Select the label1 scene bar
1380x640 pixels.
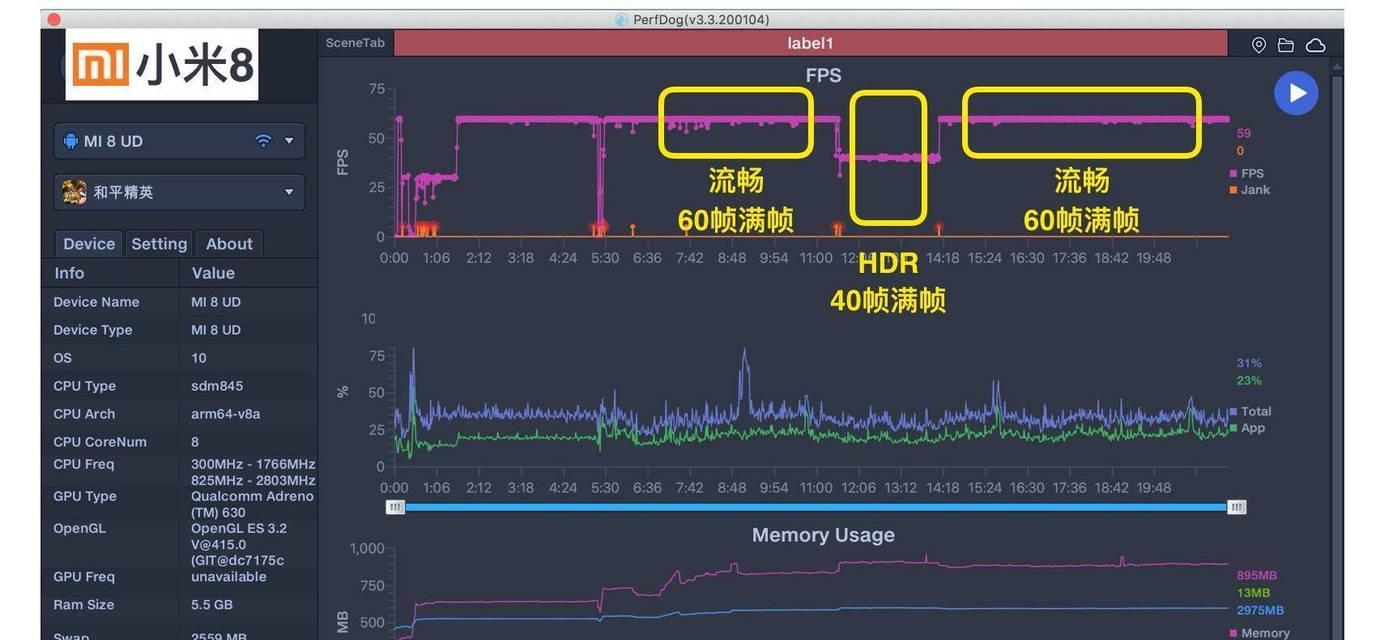[810, 43]
